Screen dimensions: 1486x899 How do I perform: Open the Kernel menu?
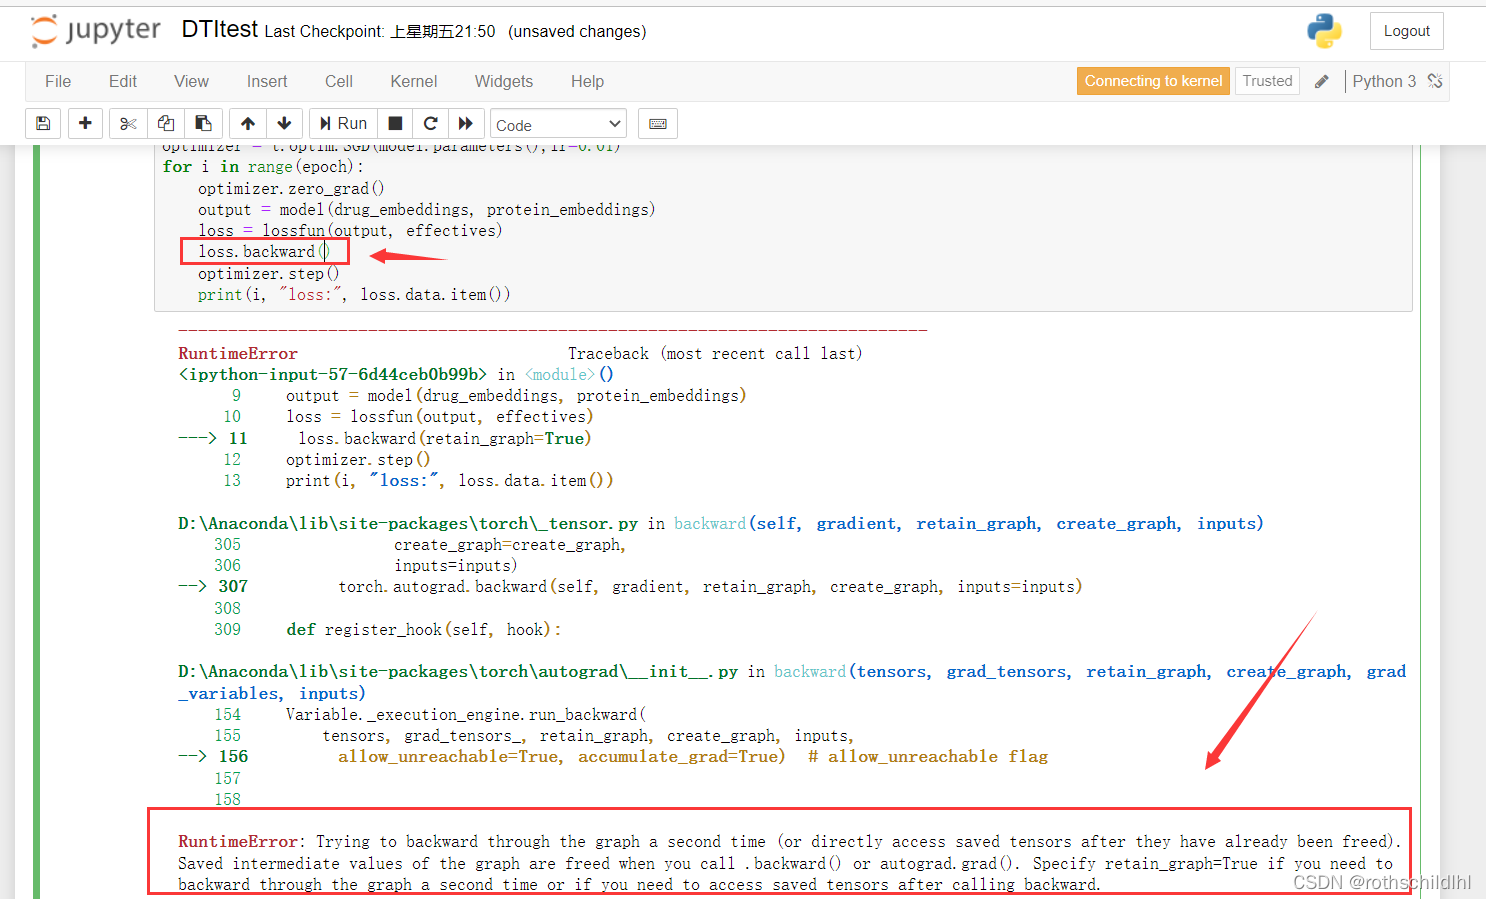[x=414, y=81]
